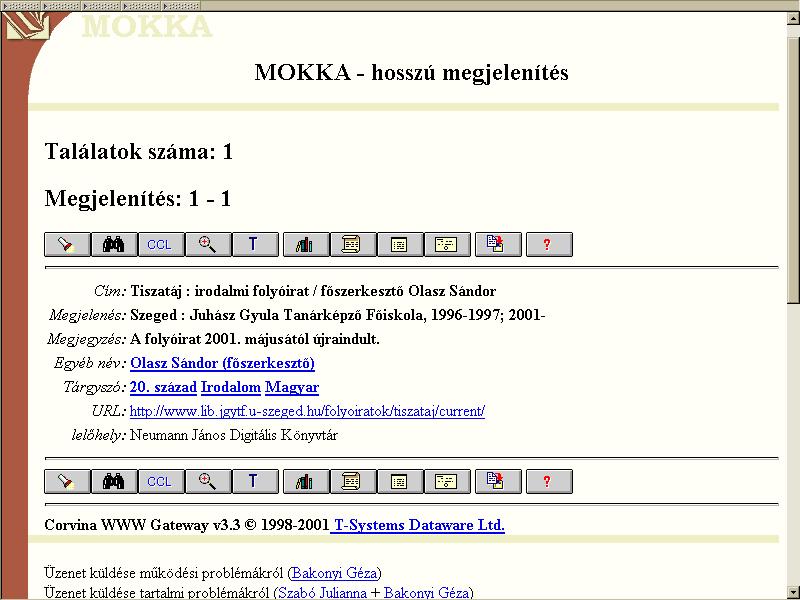Click the magnifying glass icon in the lower toolbar
This screenshot has width=800, height=600.
click(x=208, y=482)
